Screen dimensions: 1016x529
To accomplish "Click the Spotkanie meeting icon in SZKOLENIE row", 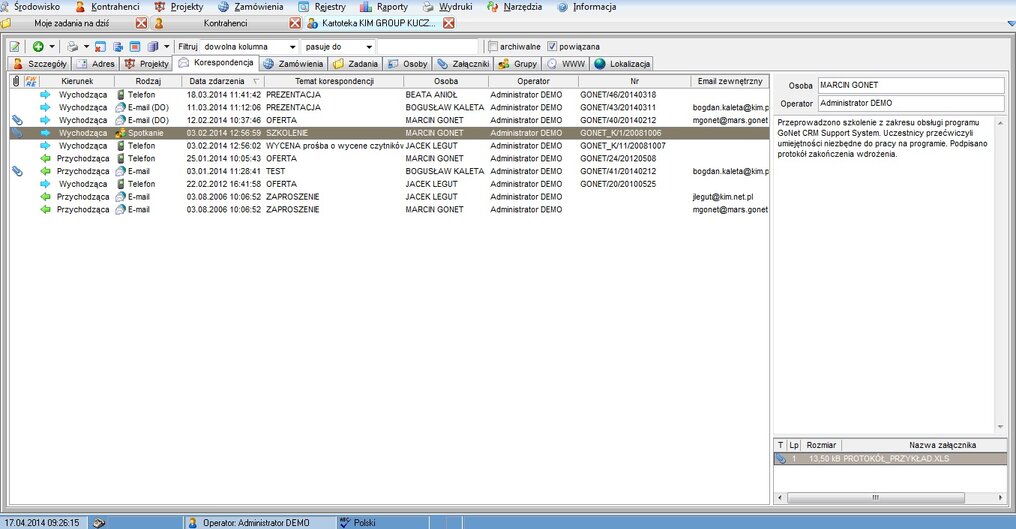I will point(121,133).
